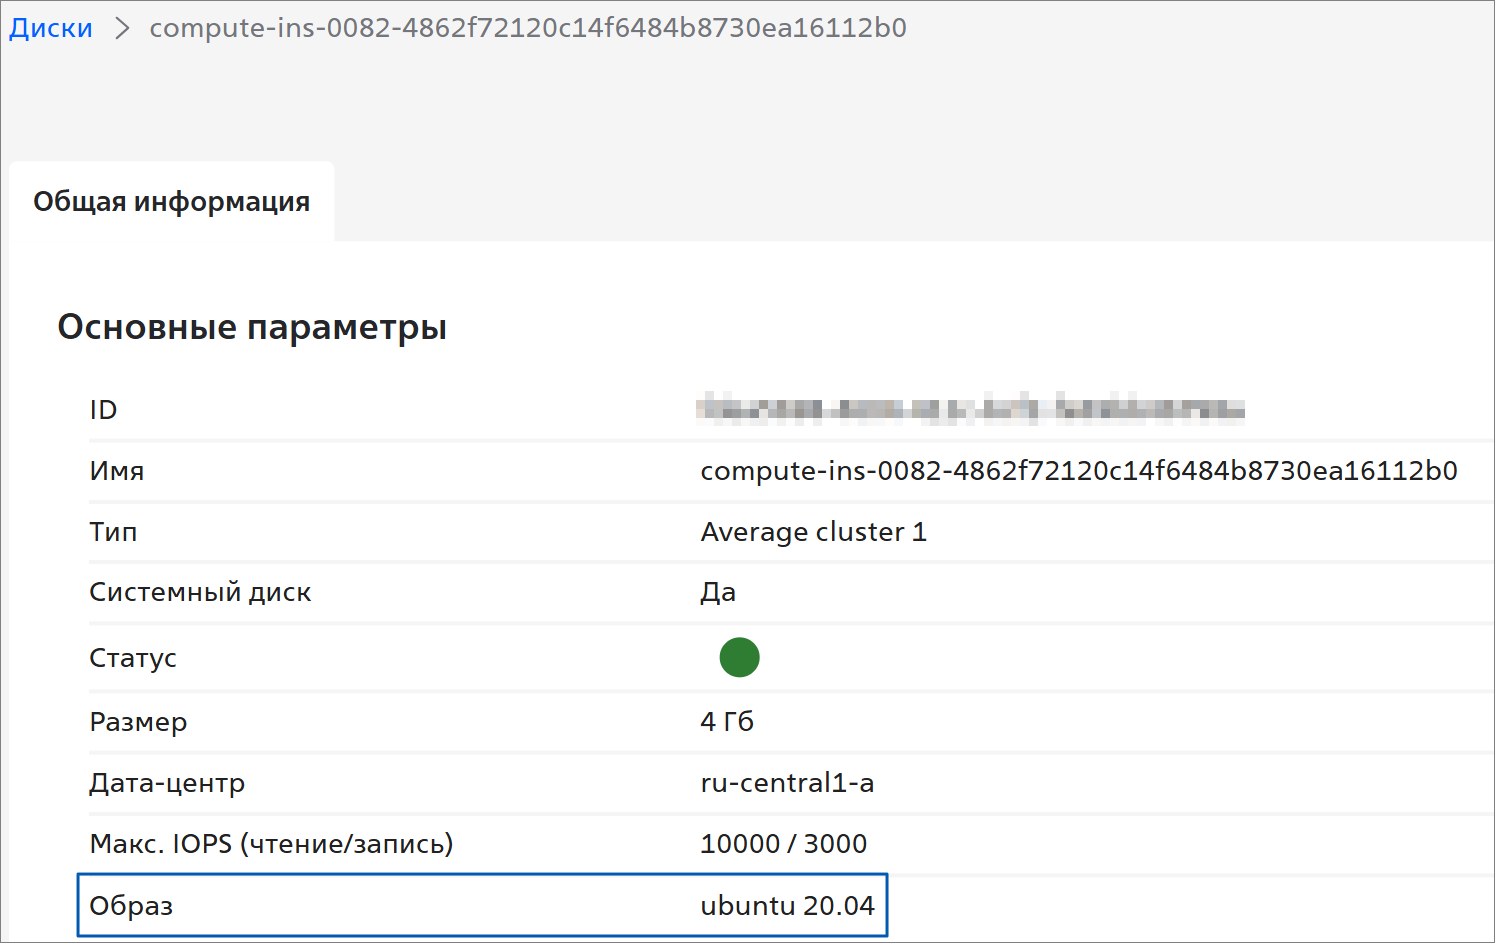Select the disk name in the breadcrumb
The height and width of the screenshot is (943, 1495).
point(527,28)
